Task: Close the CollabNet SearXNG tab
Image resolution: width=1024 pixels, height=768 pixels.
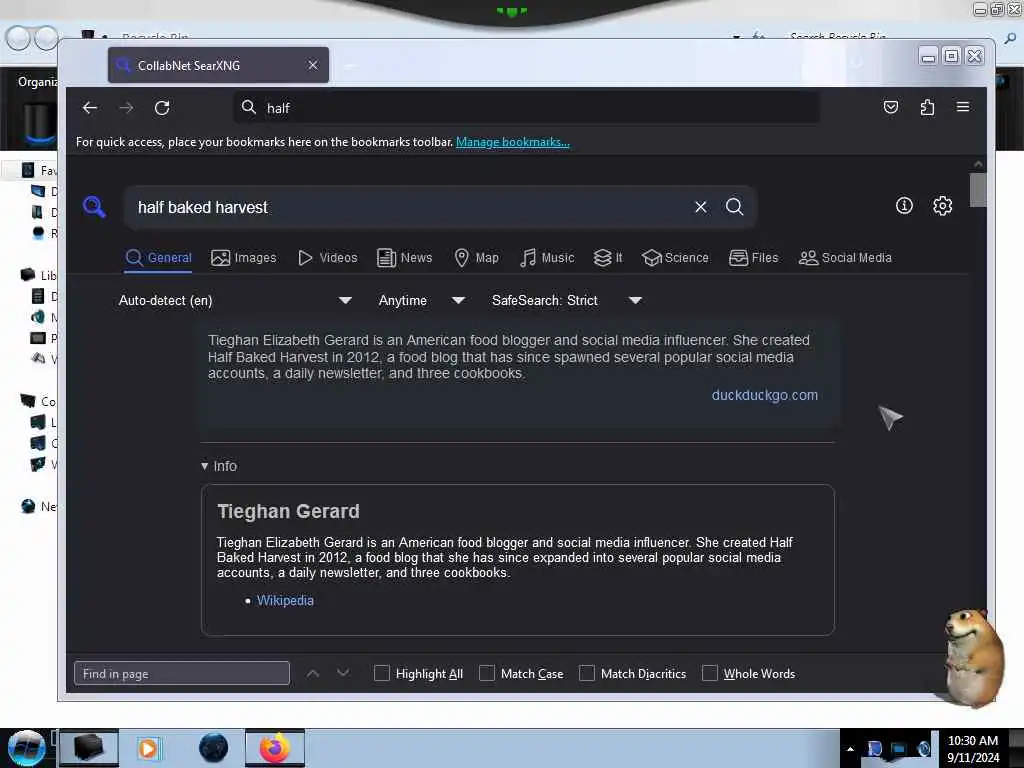Action: [313, 65]
